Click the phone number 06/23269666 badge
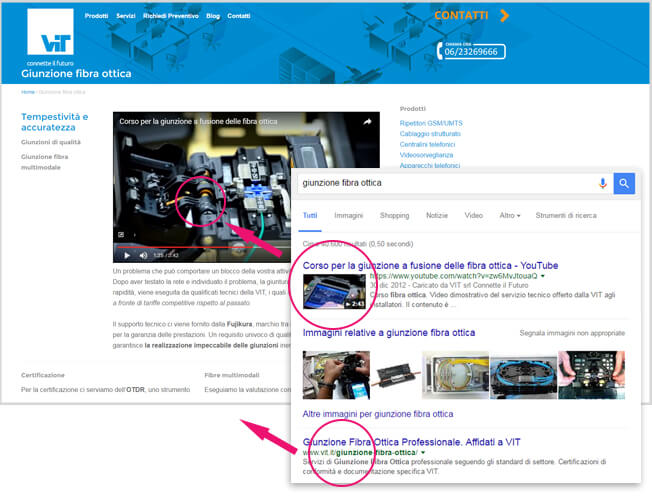Image resolution: width=652 pixels, height=500 pixels. (471, 51)
